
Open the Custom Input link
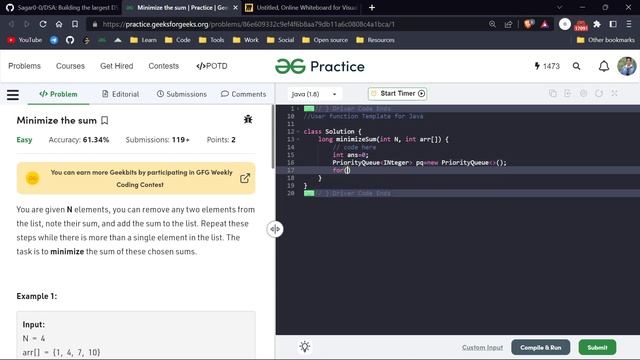coord(482,347)
